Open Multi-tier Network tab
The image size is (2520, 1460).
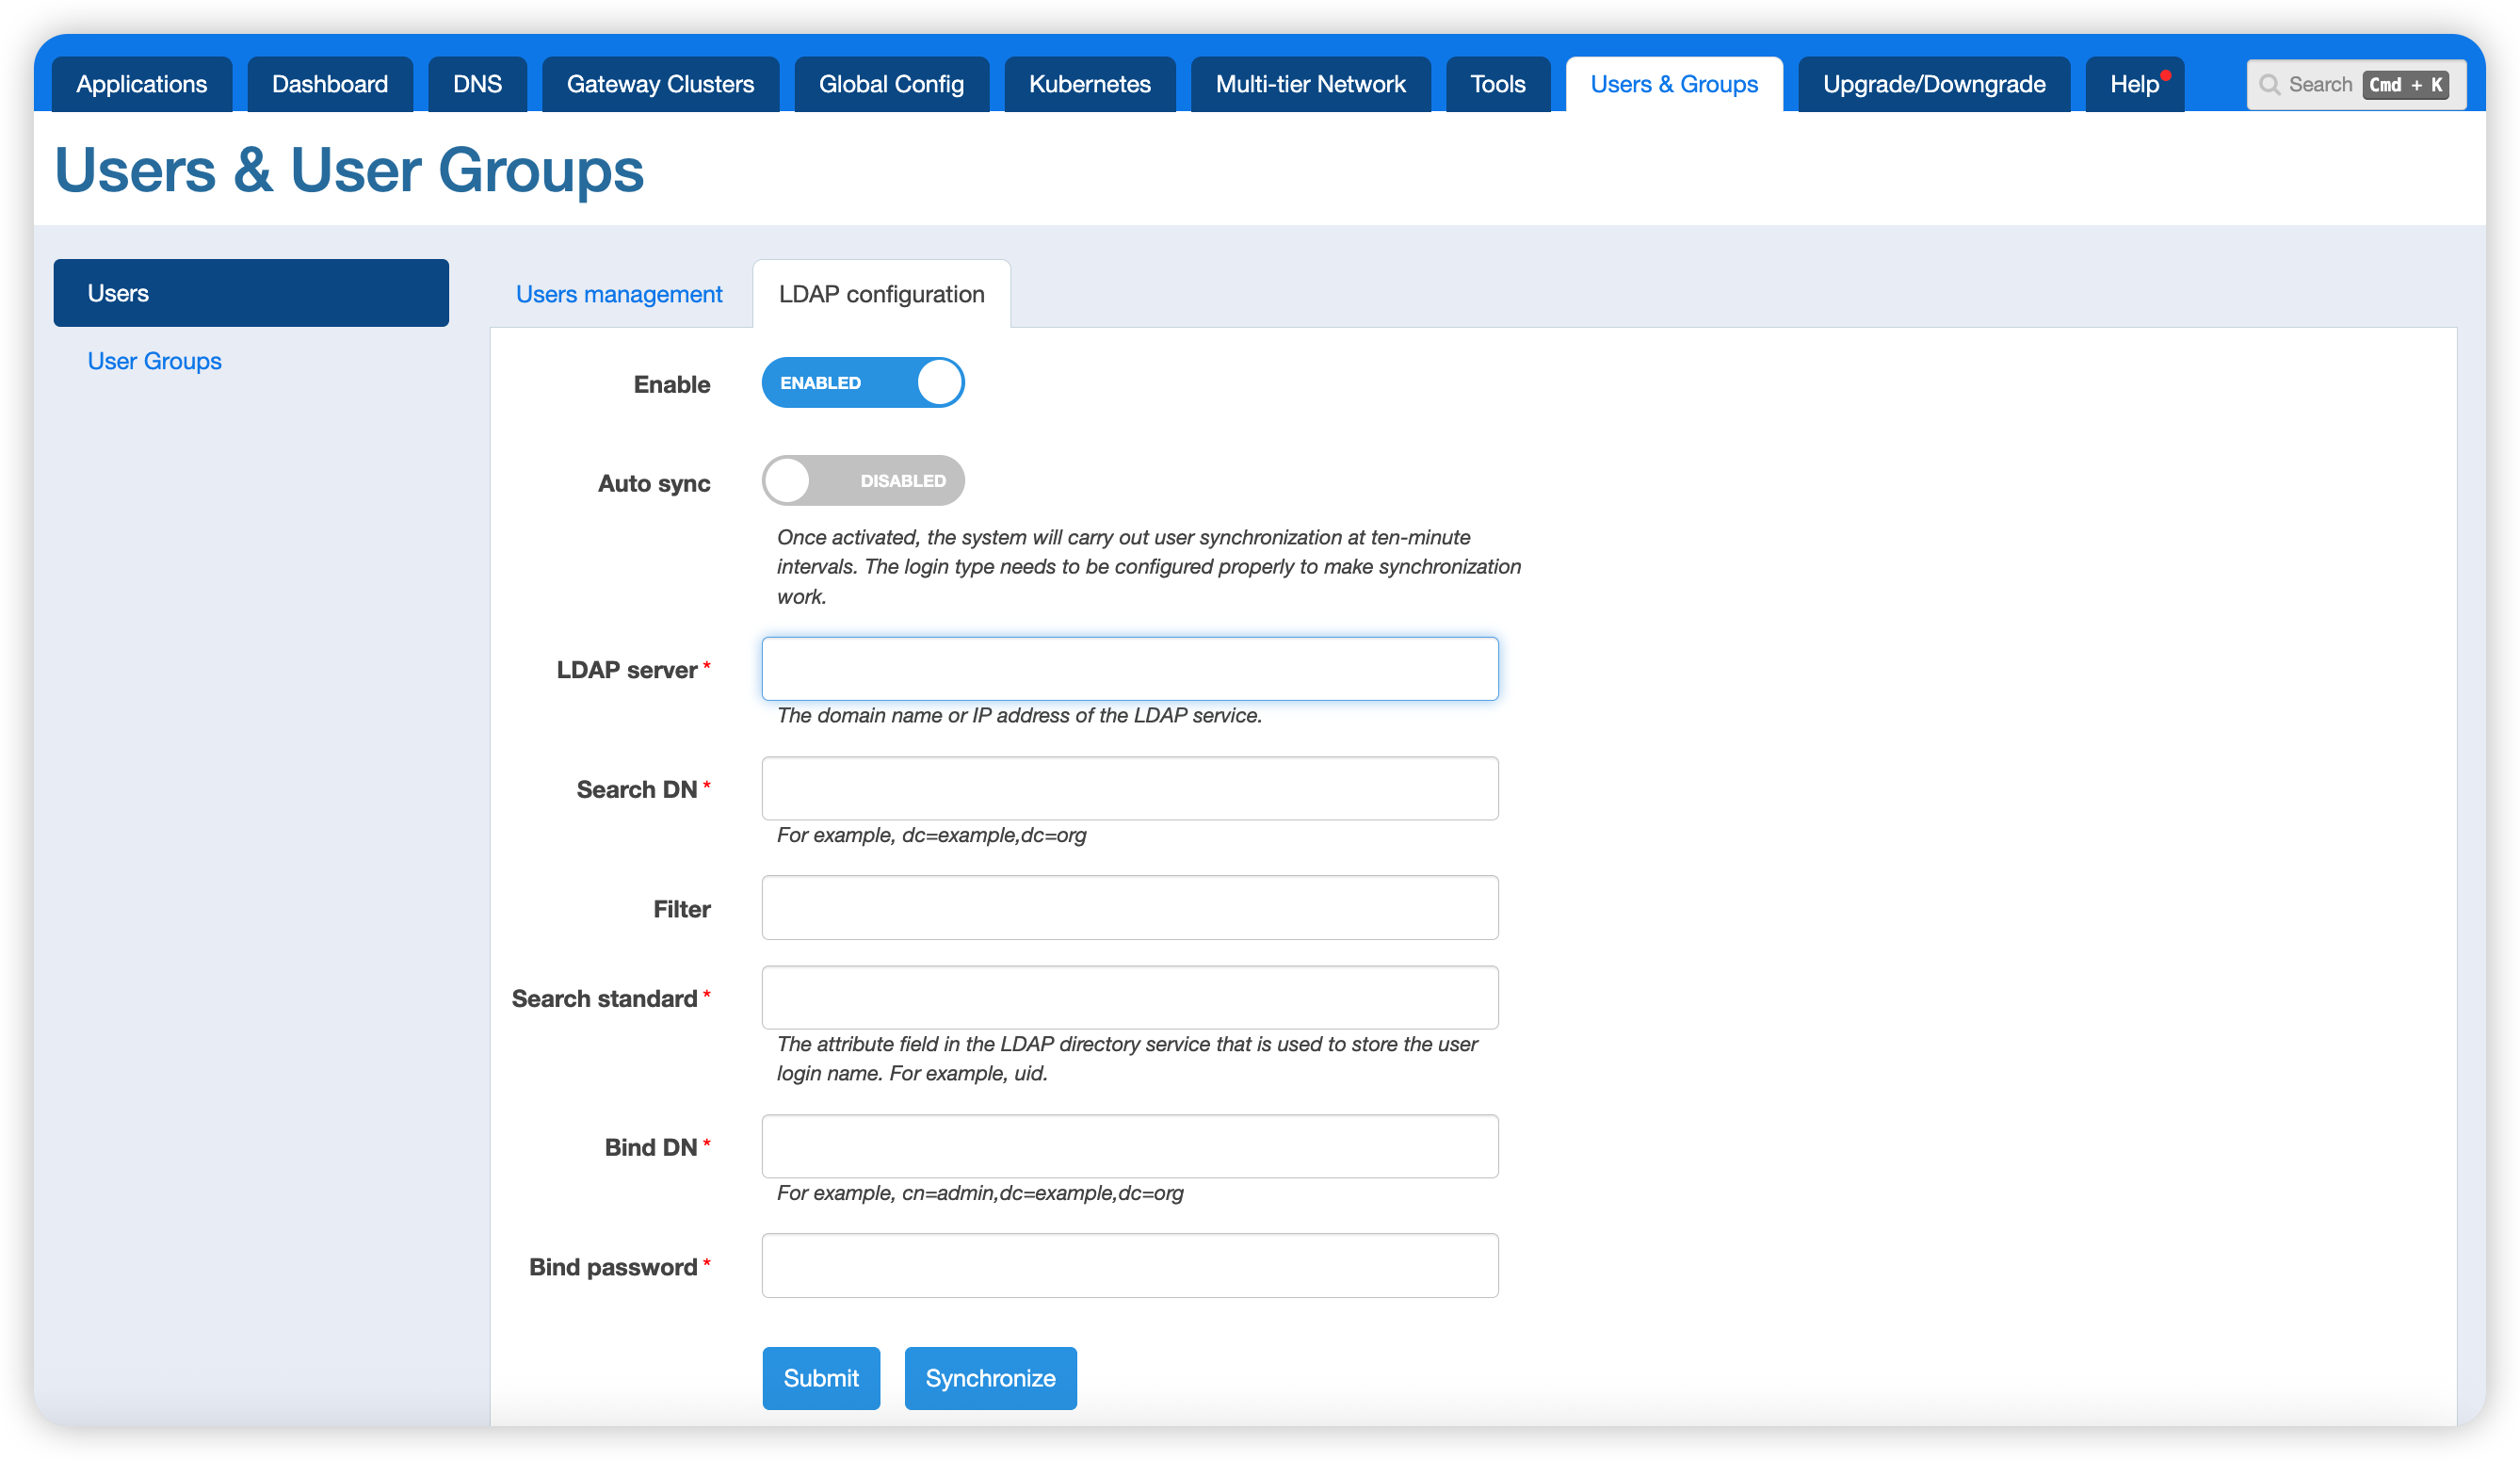point(1310,85)
